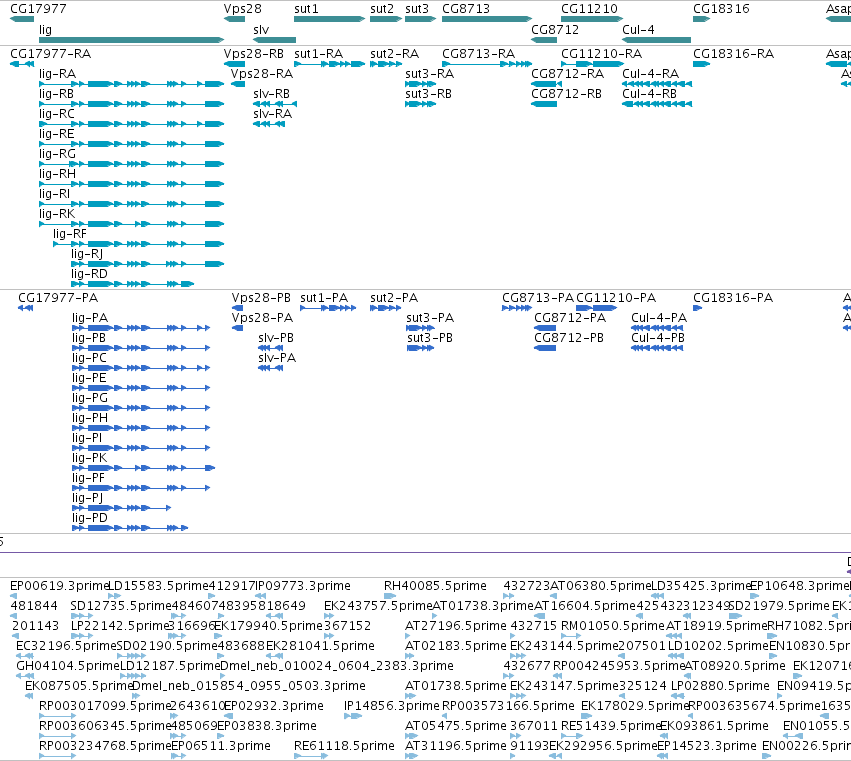Open the CG8713-PA protein label
Viewport: 851px width, 761px height.
tap(538, 298)
